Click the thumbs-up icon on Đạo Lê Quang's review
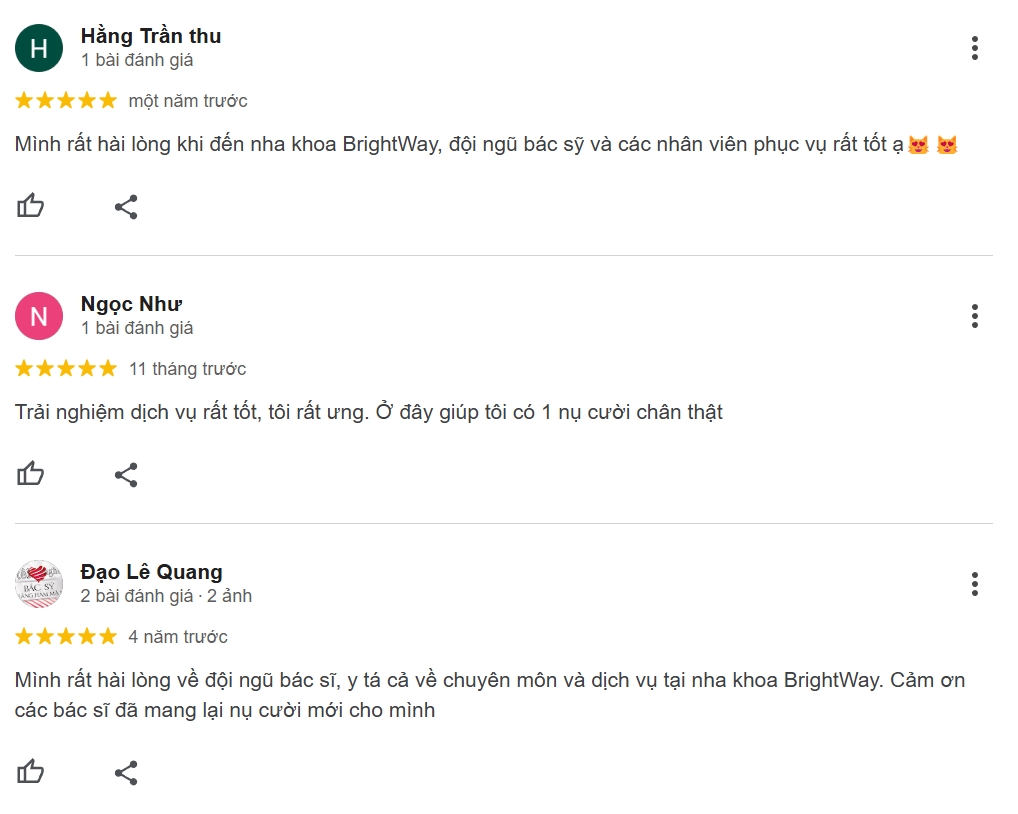The image size is (1018, 814). [31, 771]
